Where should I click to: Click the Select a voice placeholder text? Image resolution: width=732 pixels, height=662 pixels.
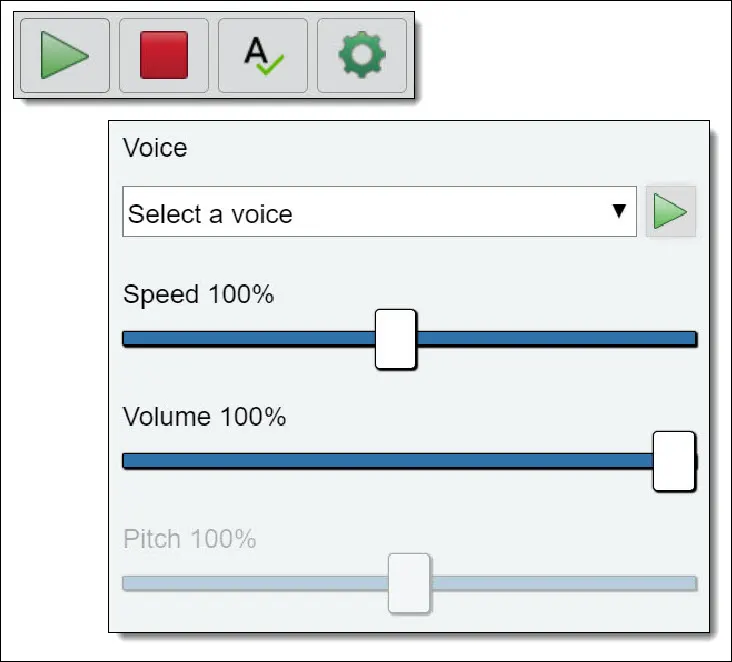click(x=210, y=214)
